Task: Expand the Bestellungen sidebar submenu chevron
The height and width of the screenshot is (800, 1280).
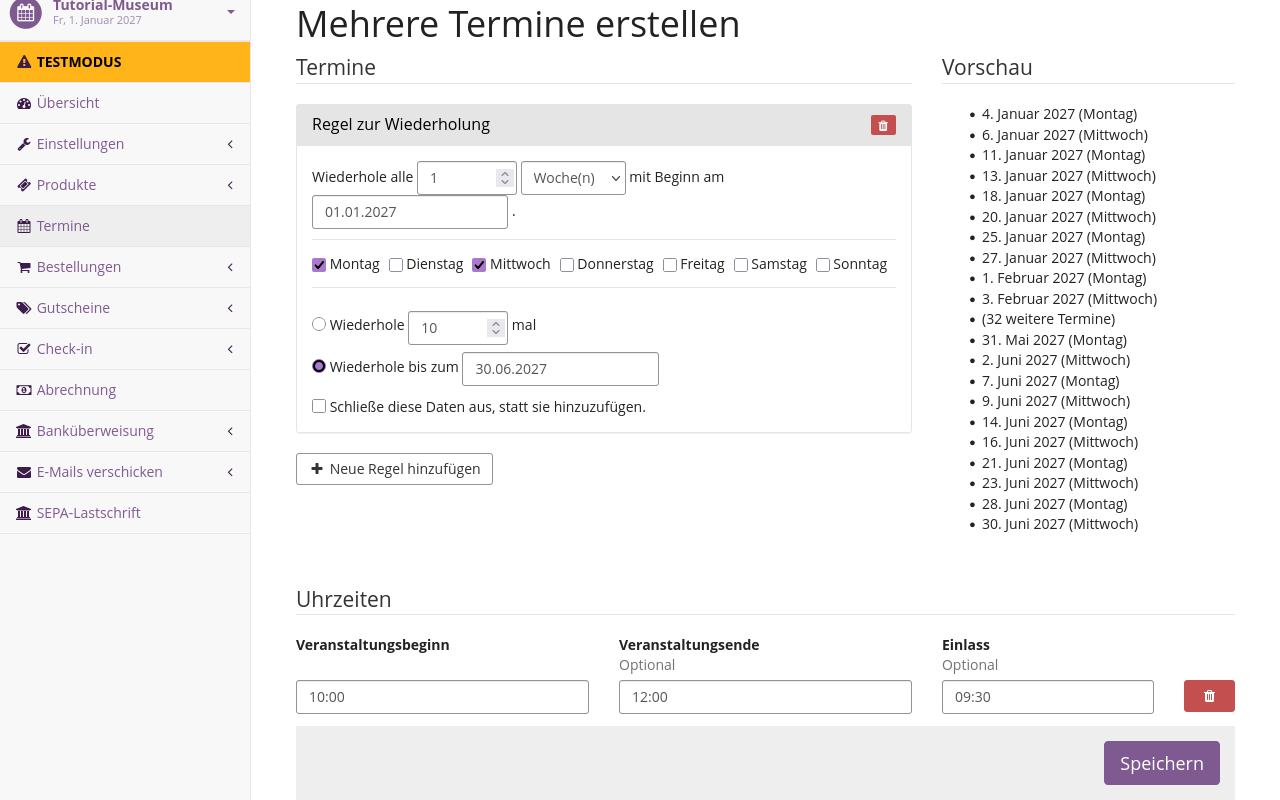Action: (x=230, y=267)
